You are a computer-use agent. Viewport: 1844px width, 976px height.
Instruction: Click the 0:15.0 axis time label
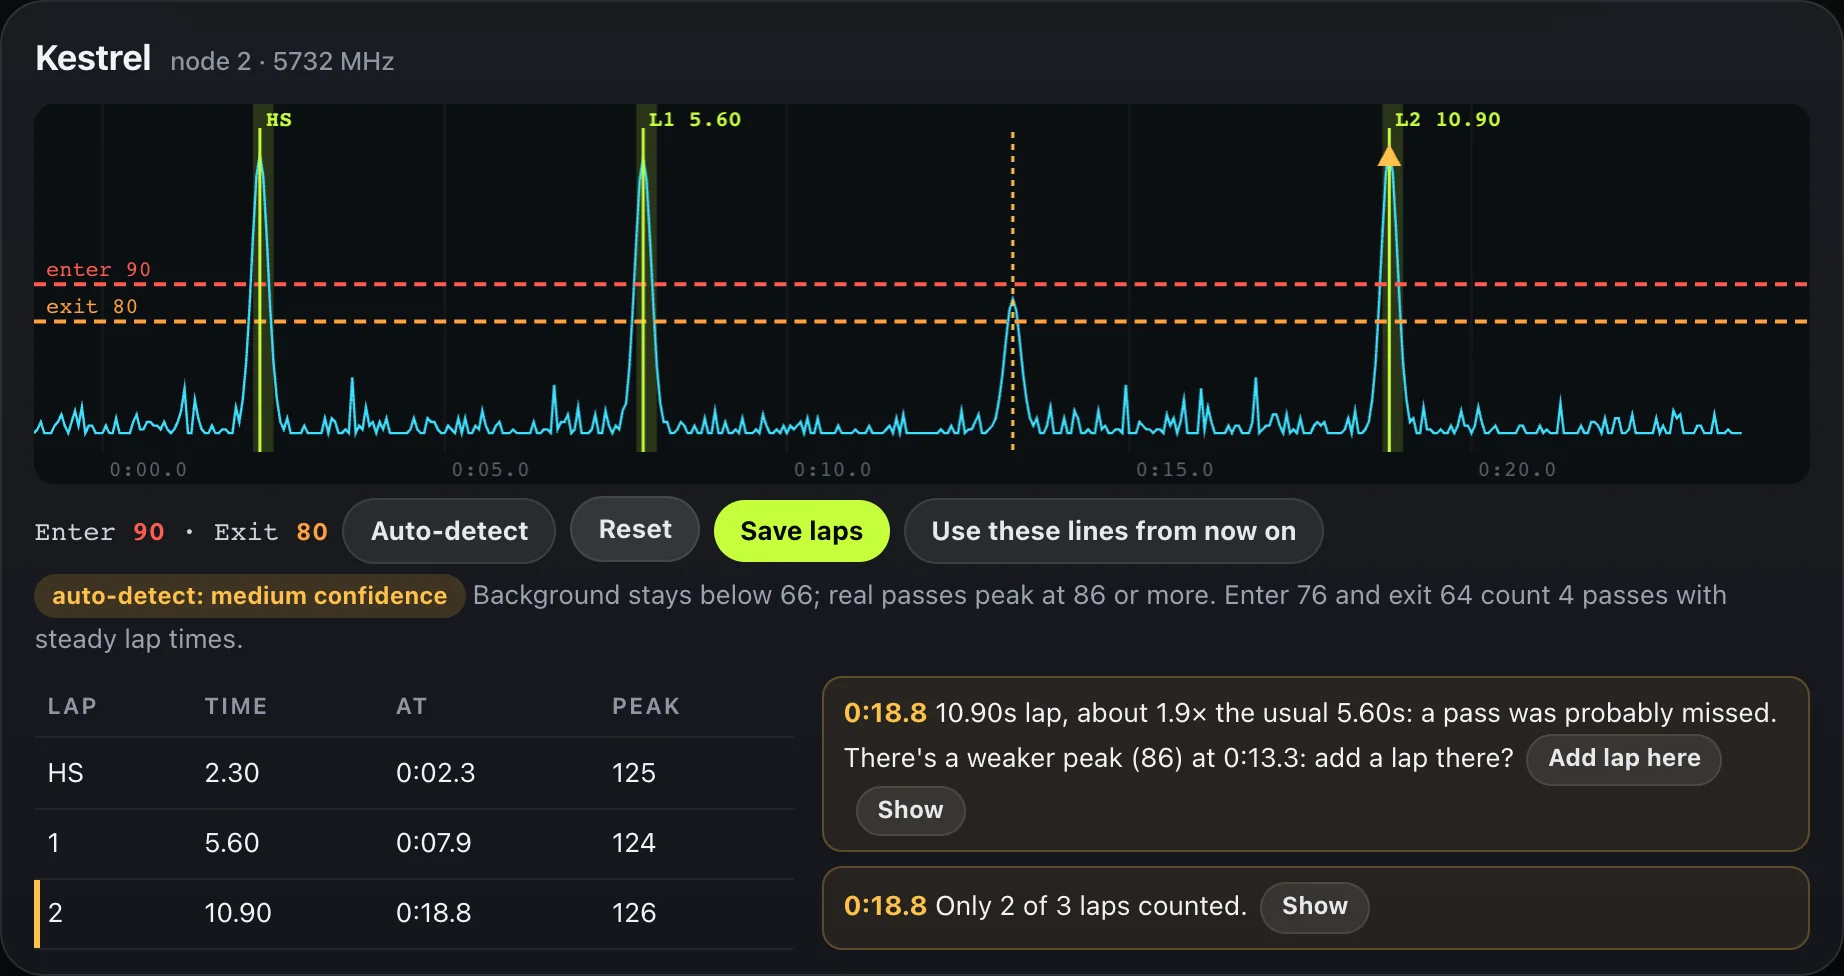[x=1175, y=470]
